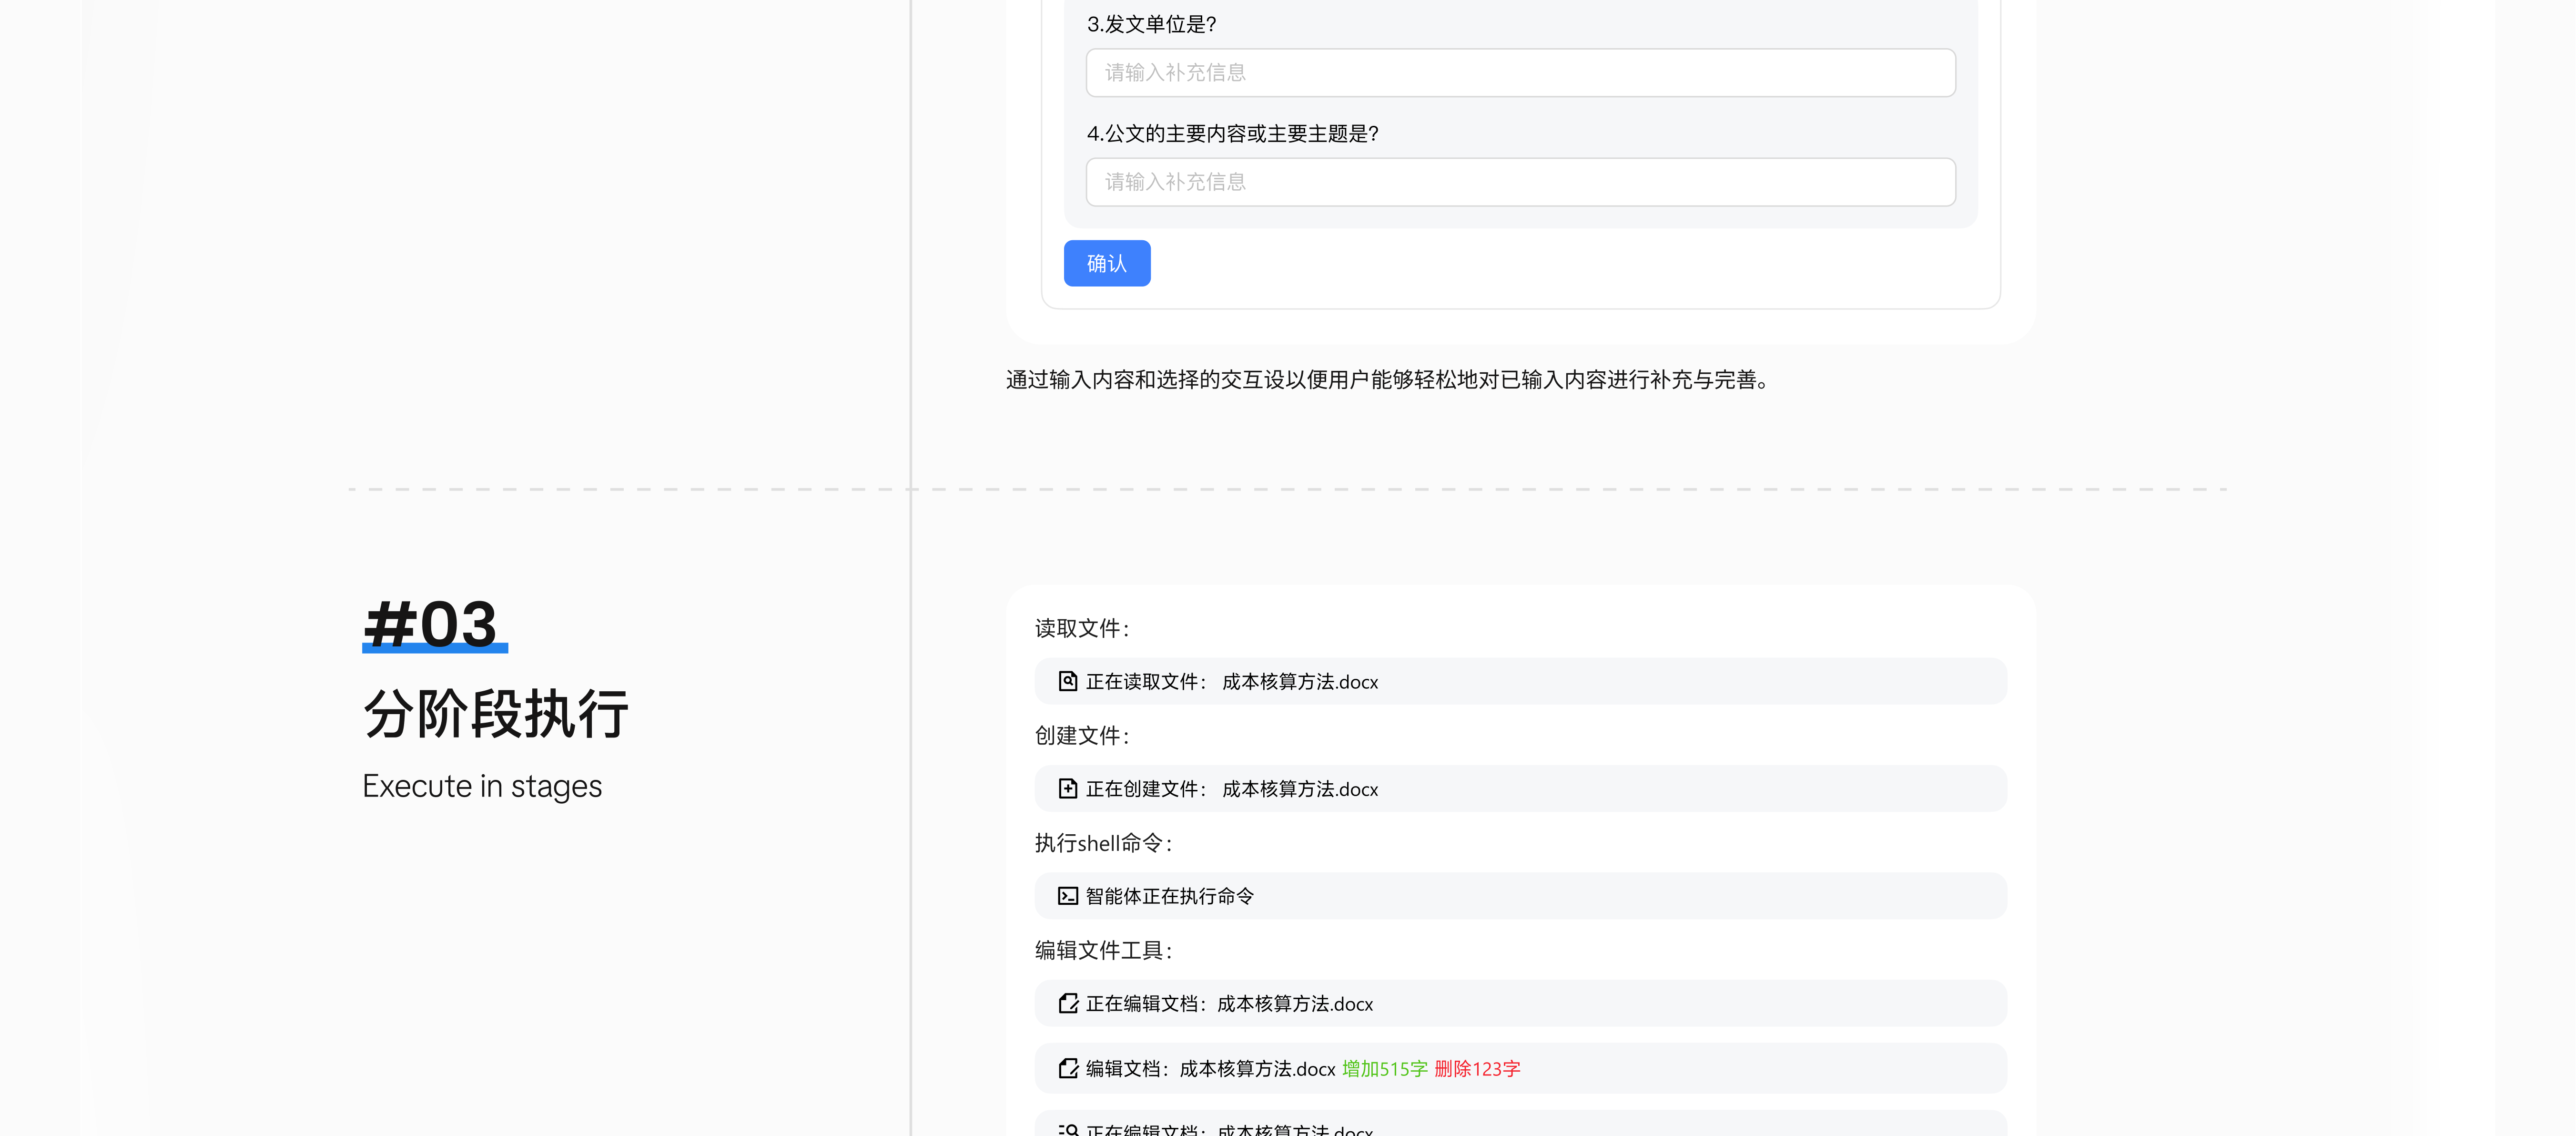Click the 删除123字 red text
The width and height of the screenshot is (2576, 1136).
[1477, 1069]
